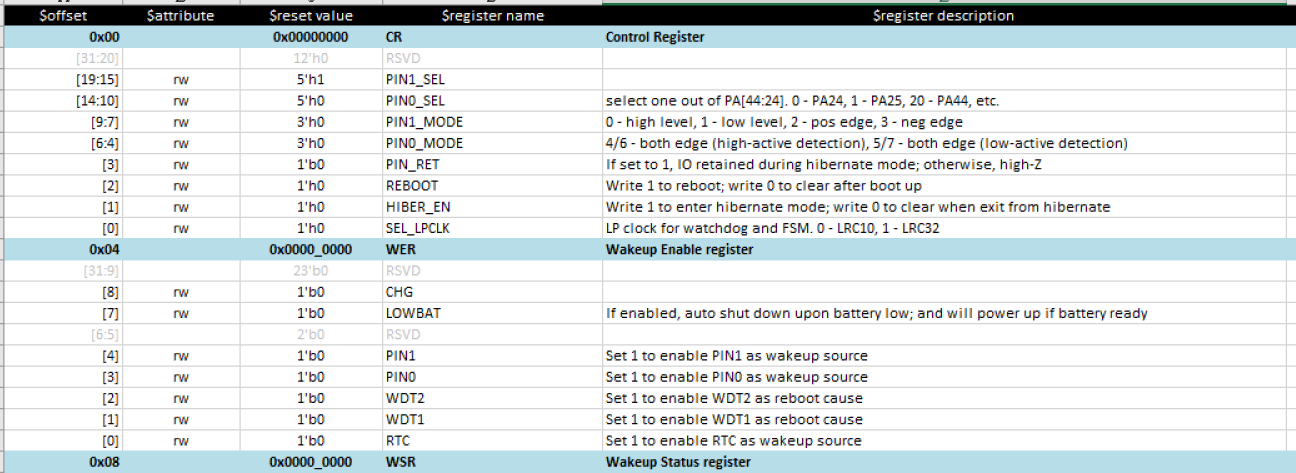
Task: Select the 0x00000000 reset value cell
Action: tap(310, 38)
